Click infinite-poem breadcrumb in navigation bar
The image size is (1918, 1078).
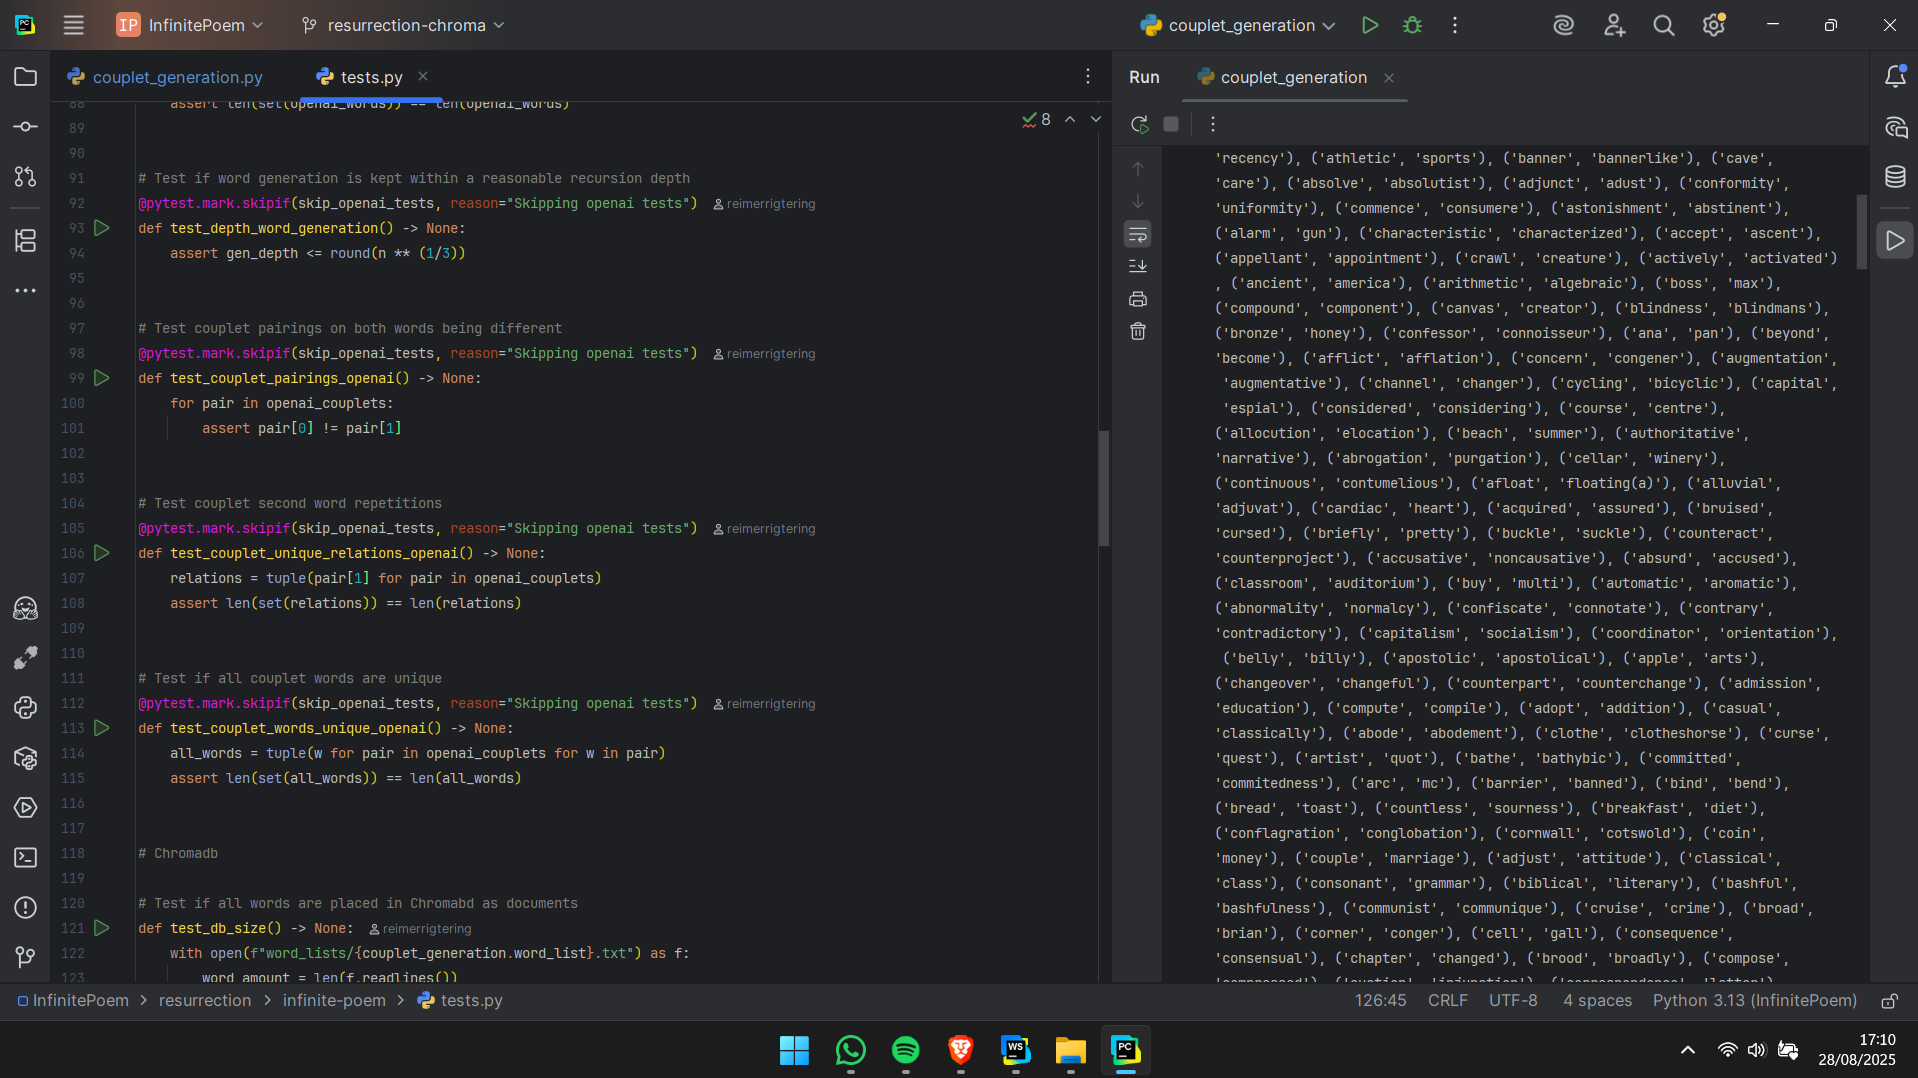pyautogui.click(x=334, y=1001)
